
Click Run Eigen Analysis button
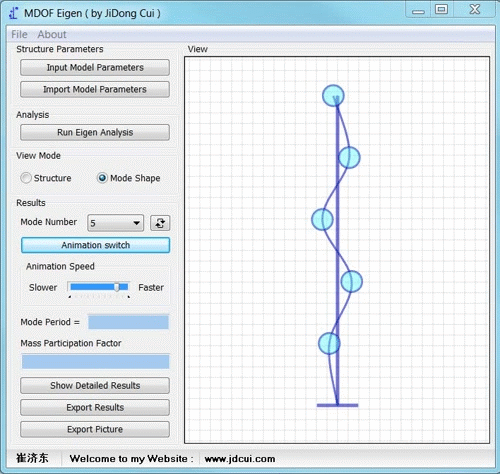(x=95, y=132)
